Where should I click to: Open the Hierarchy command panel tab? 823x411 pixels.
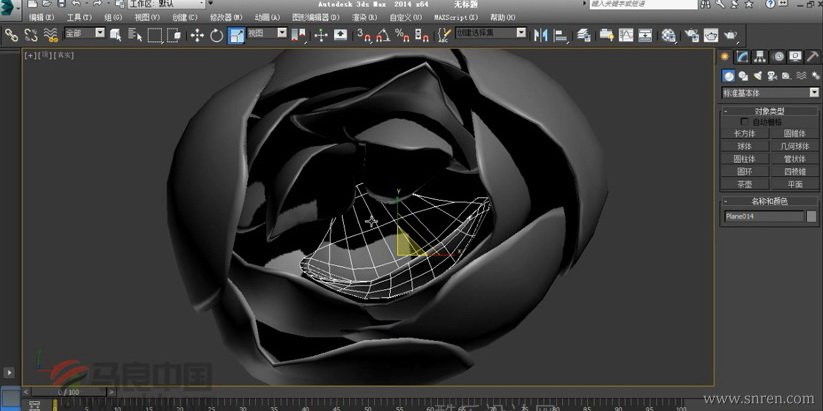pos(760,56)
